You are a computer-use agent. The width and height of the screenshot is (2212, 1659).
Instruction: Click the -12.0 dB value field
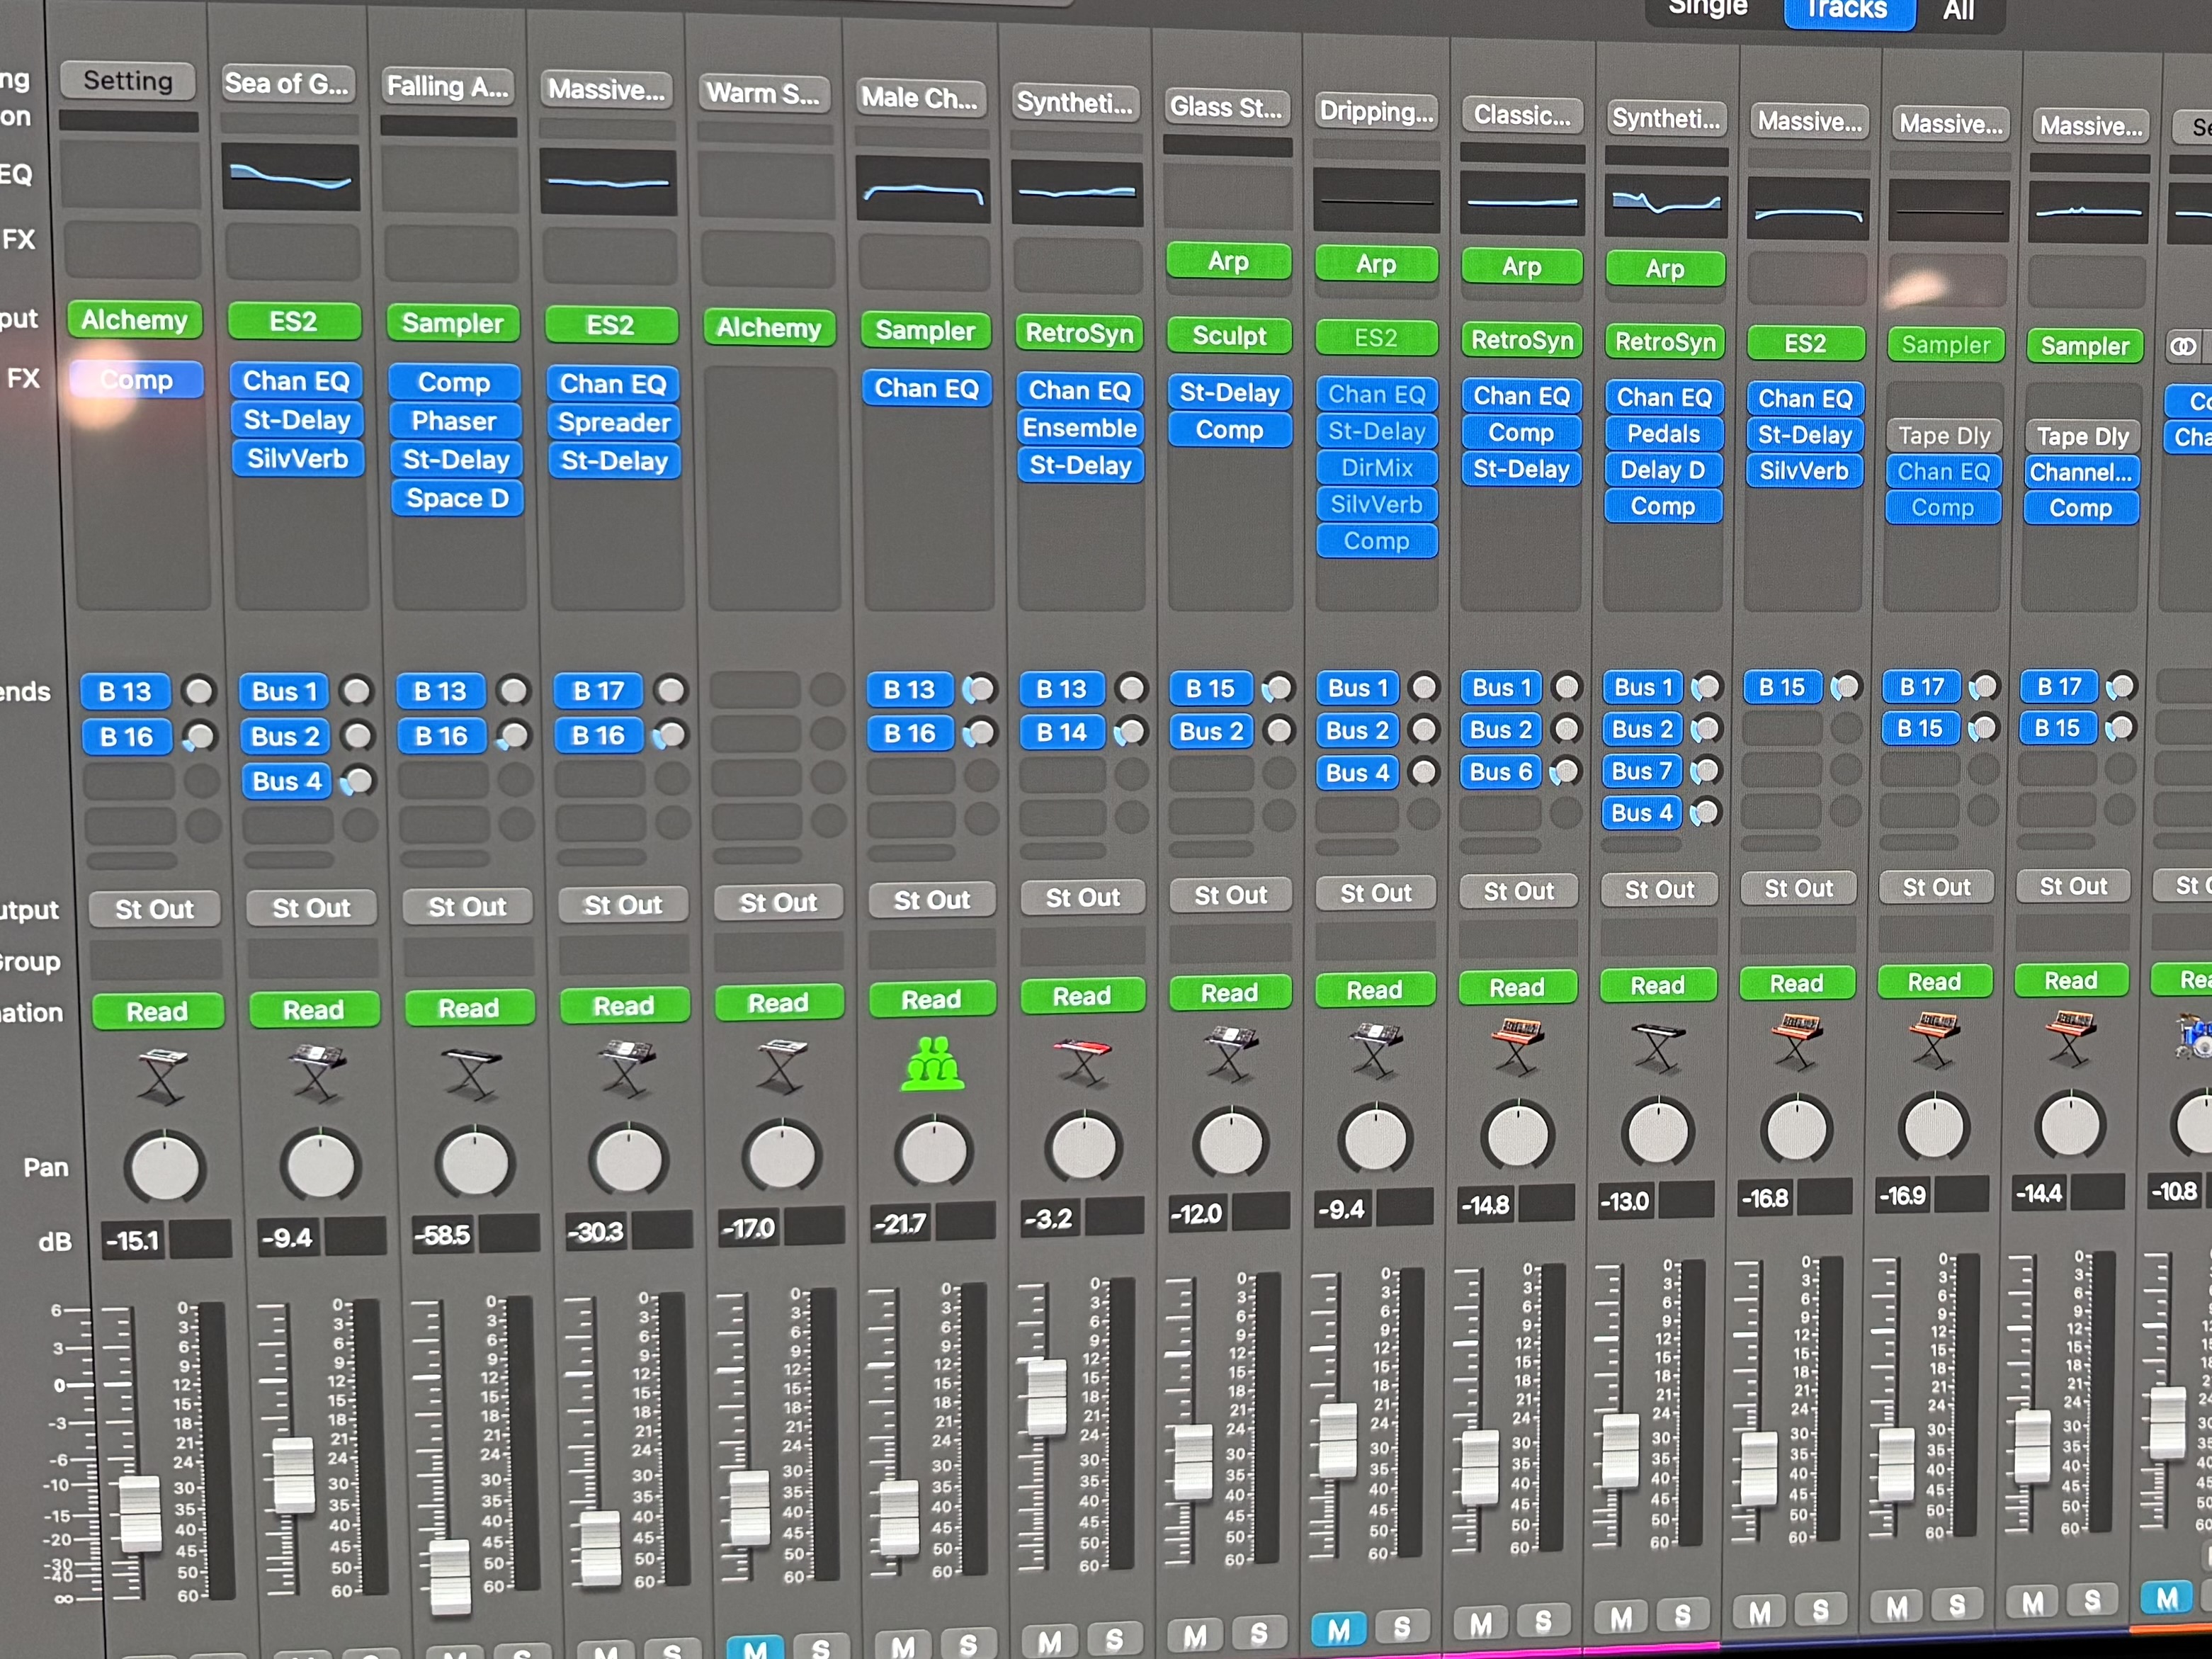(1198, 1214)
